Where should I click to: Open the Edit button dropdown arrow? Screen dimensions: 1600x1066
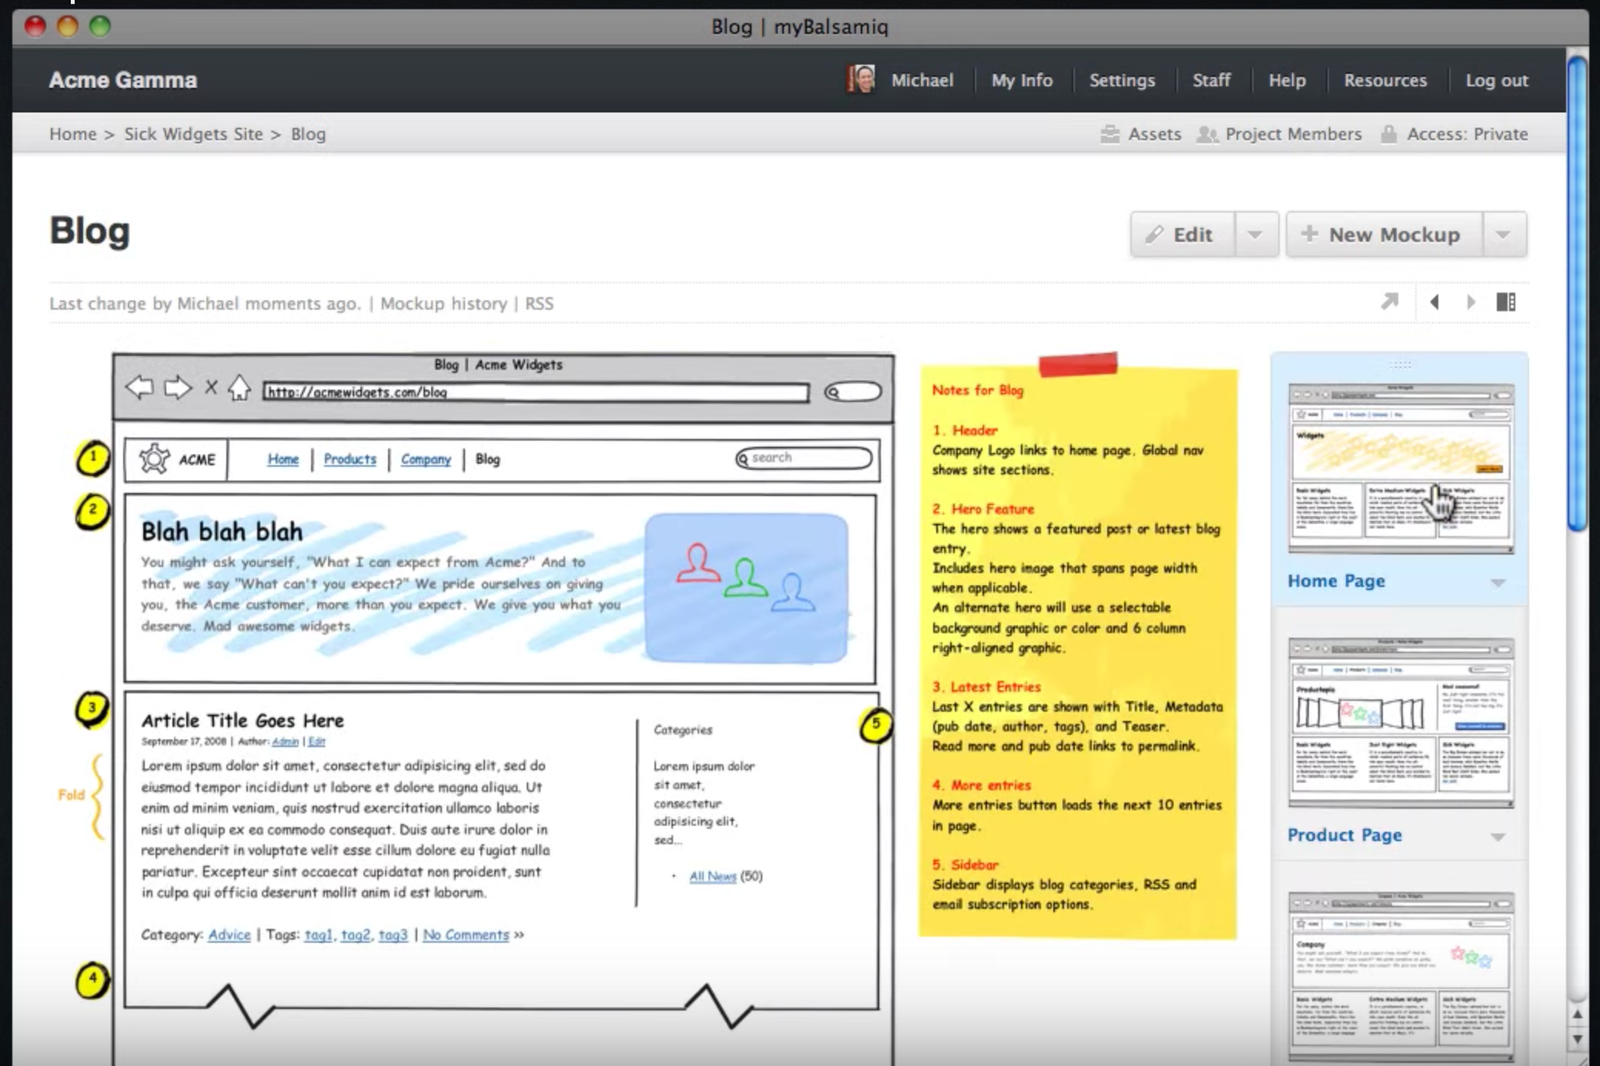[1256, 235]
